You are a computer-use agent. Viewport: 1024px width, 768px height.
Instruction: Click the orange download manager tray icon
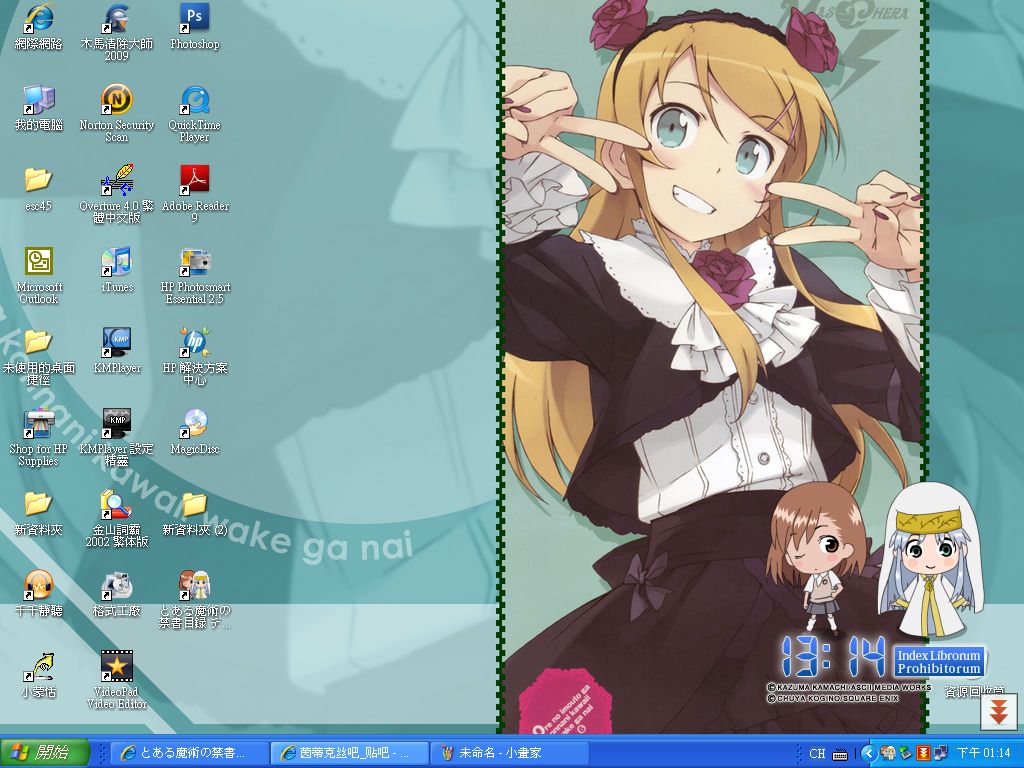(923, 754)
